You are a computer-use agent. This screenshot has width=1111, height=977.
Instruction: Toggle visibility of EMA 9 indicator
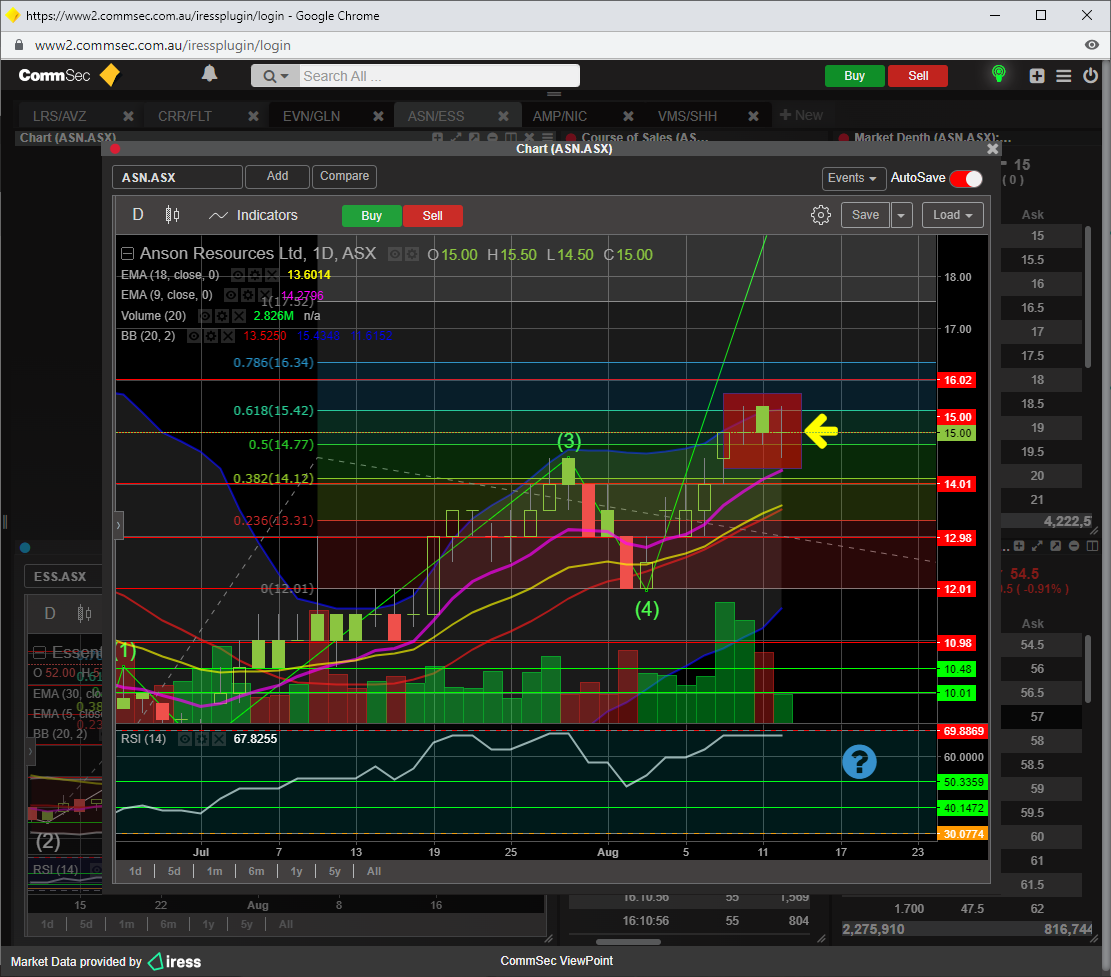coord(231,295)
